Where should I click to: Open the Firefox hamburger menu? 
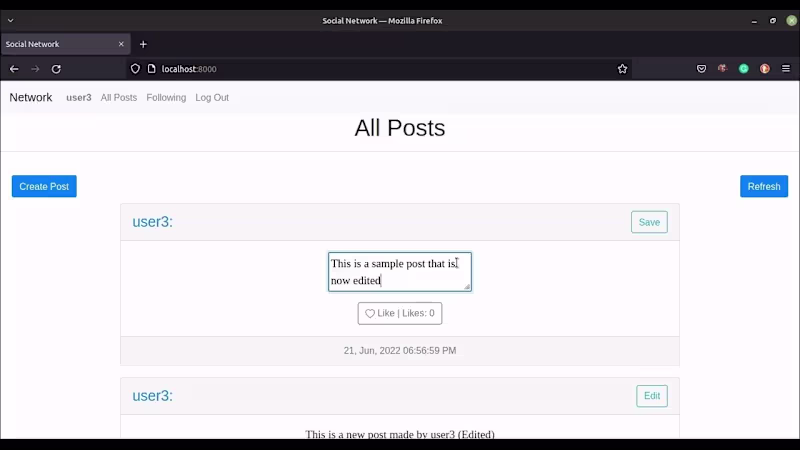point(786,68)
